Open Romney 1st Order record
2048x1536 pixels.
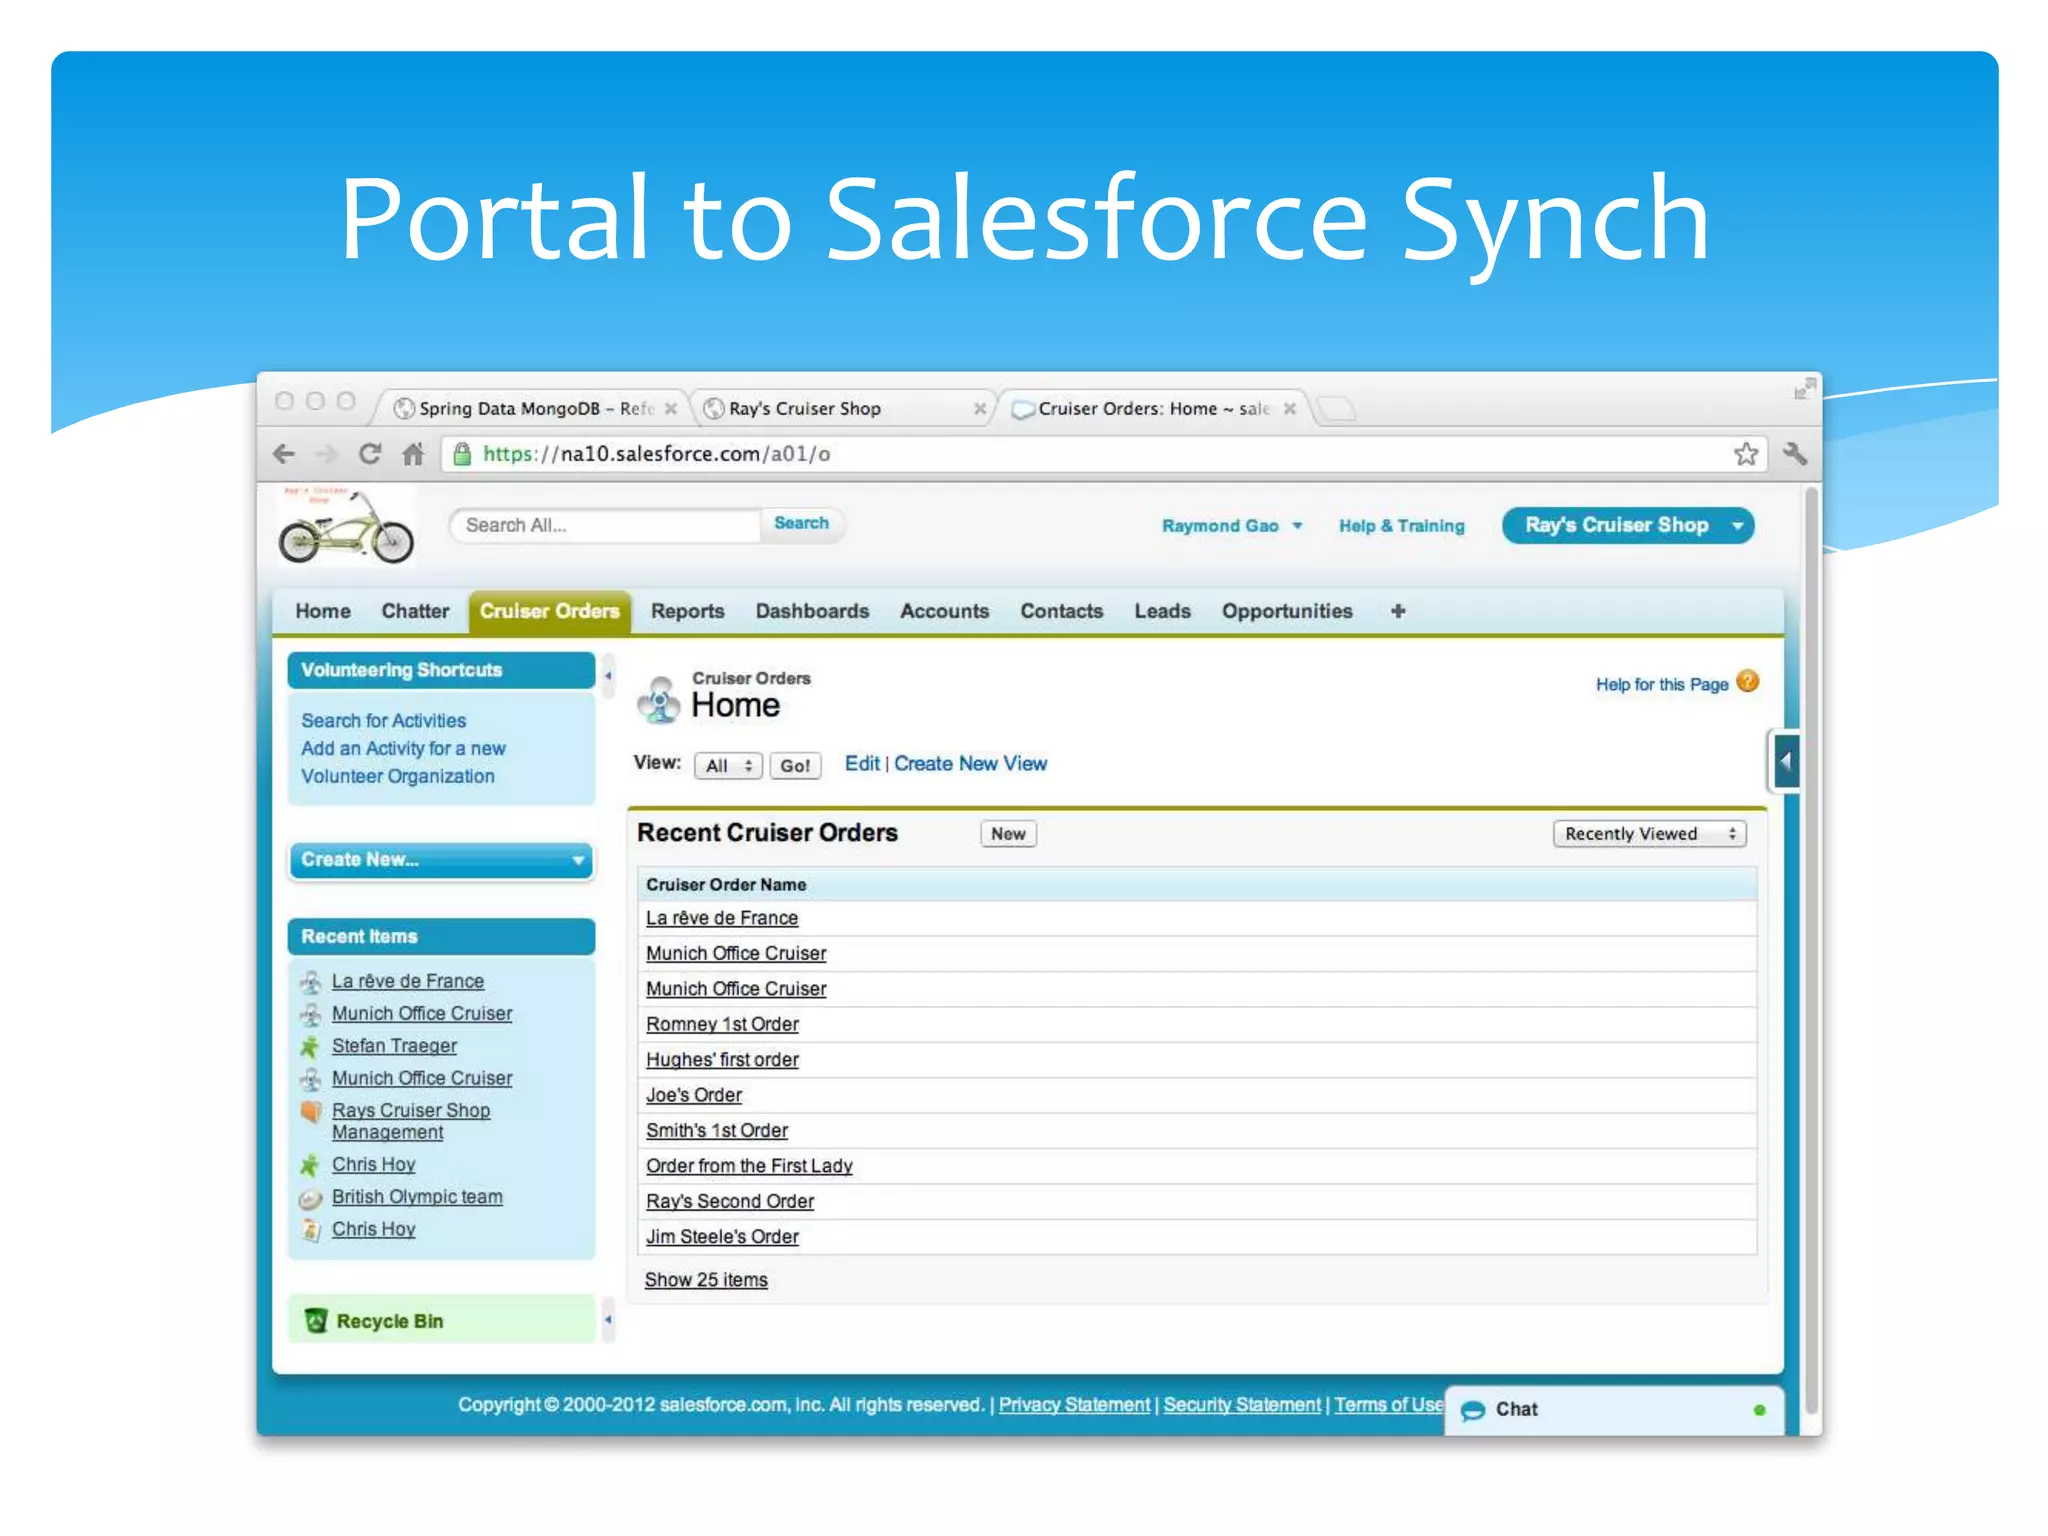722,1025
